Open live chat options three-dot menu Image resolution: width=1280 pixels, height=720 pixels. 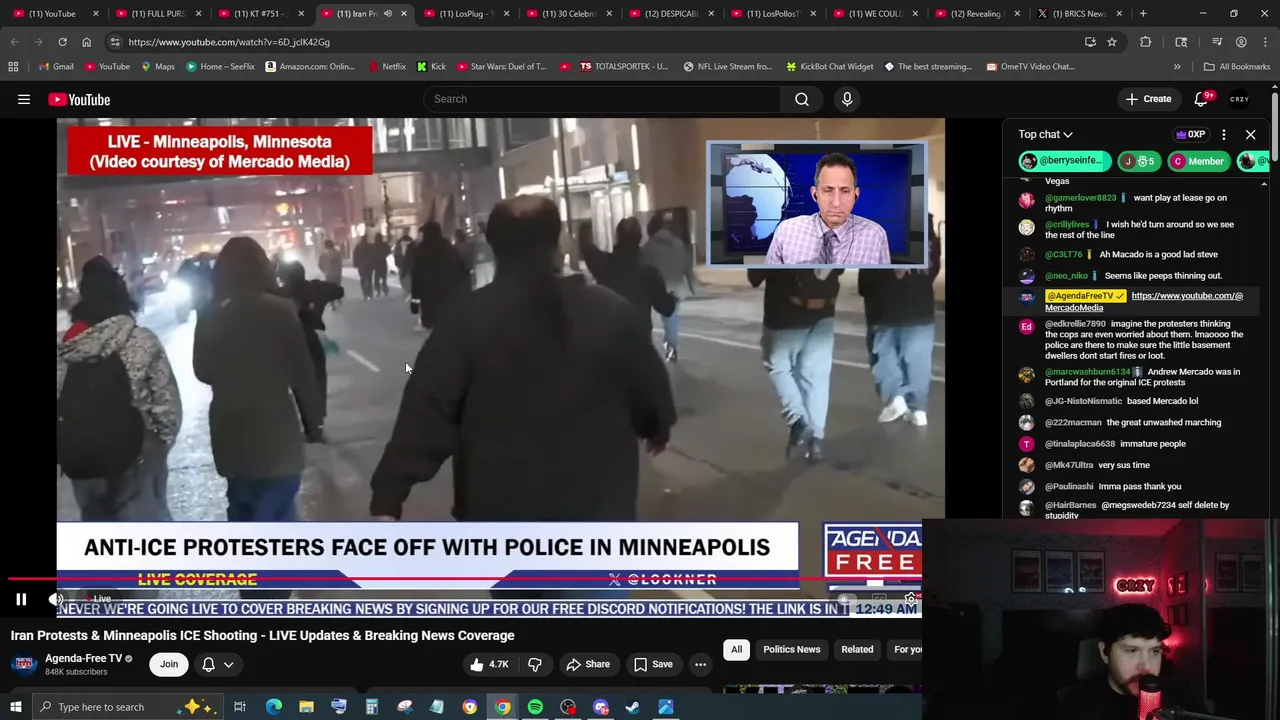[1224, 134]
